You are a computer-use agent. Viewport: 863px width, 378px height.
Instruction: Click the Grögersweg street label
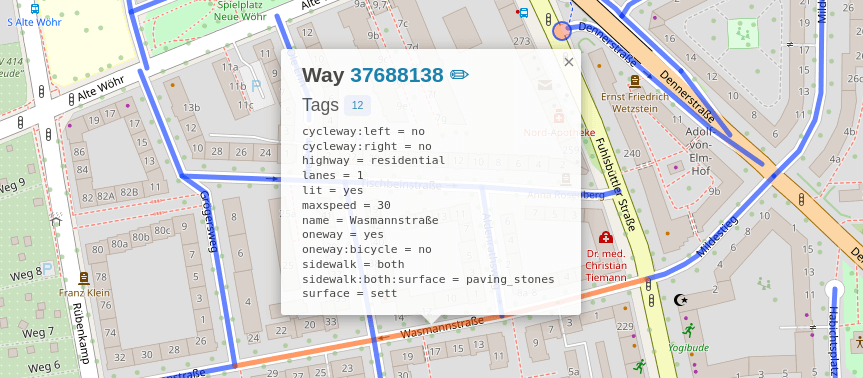208,221
